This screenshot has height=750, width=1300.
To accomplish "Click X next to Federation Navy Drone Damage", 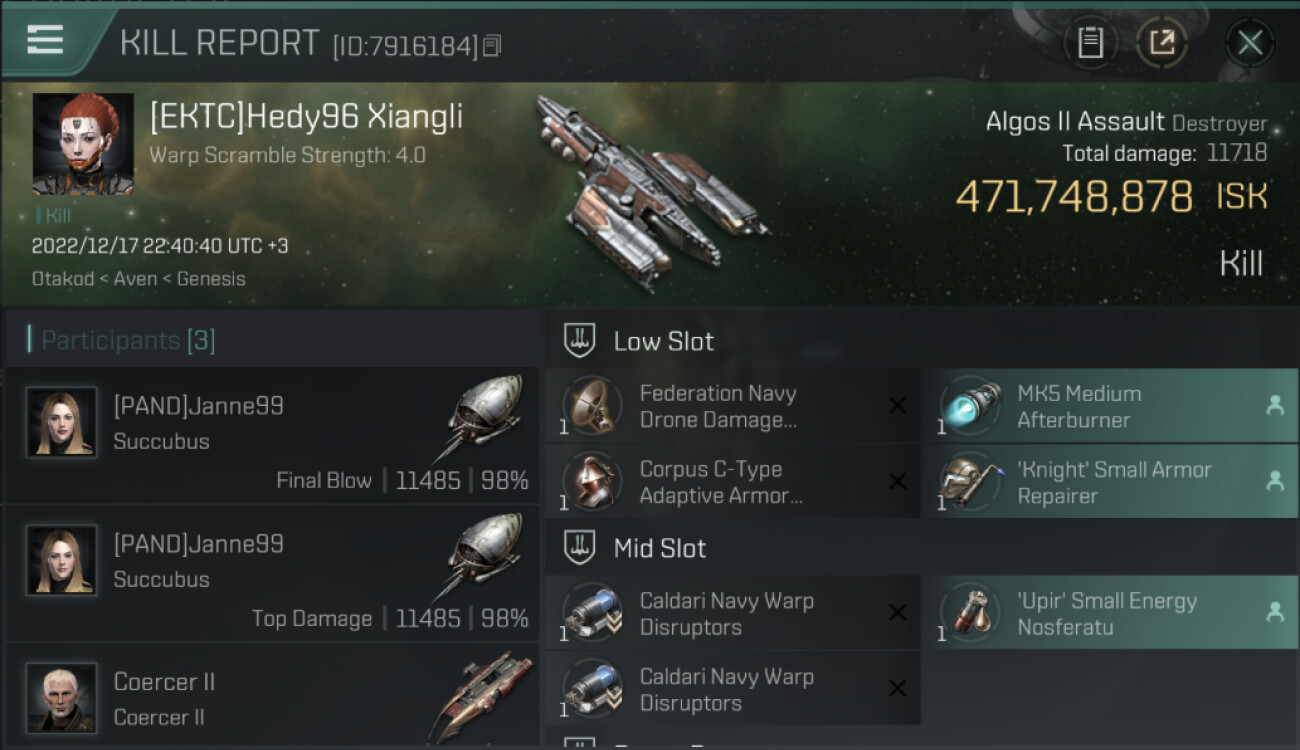I will pos(897,406).
